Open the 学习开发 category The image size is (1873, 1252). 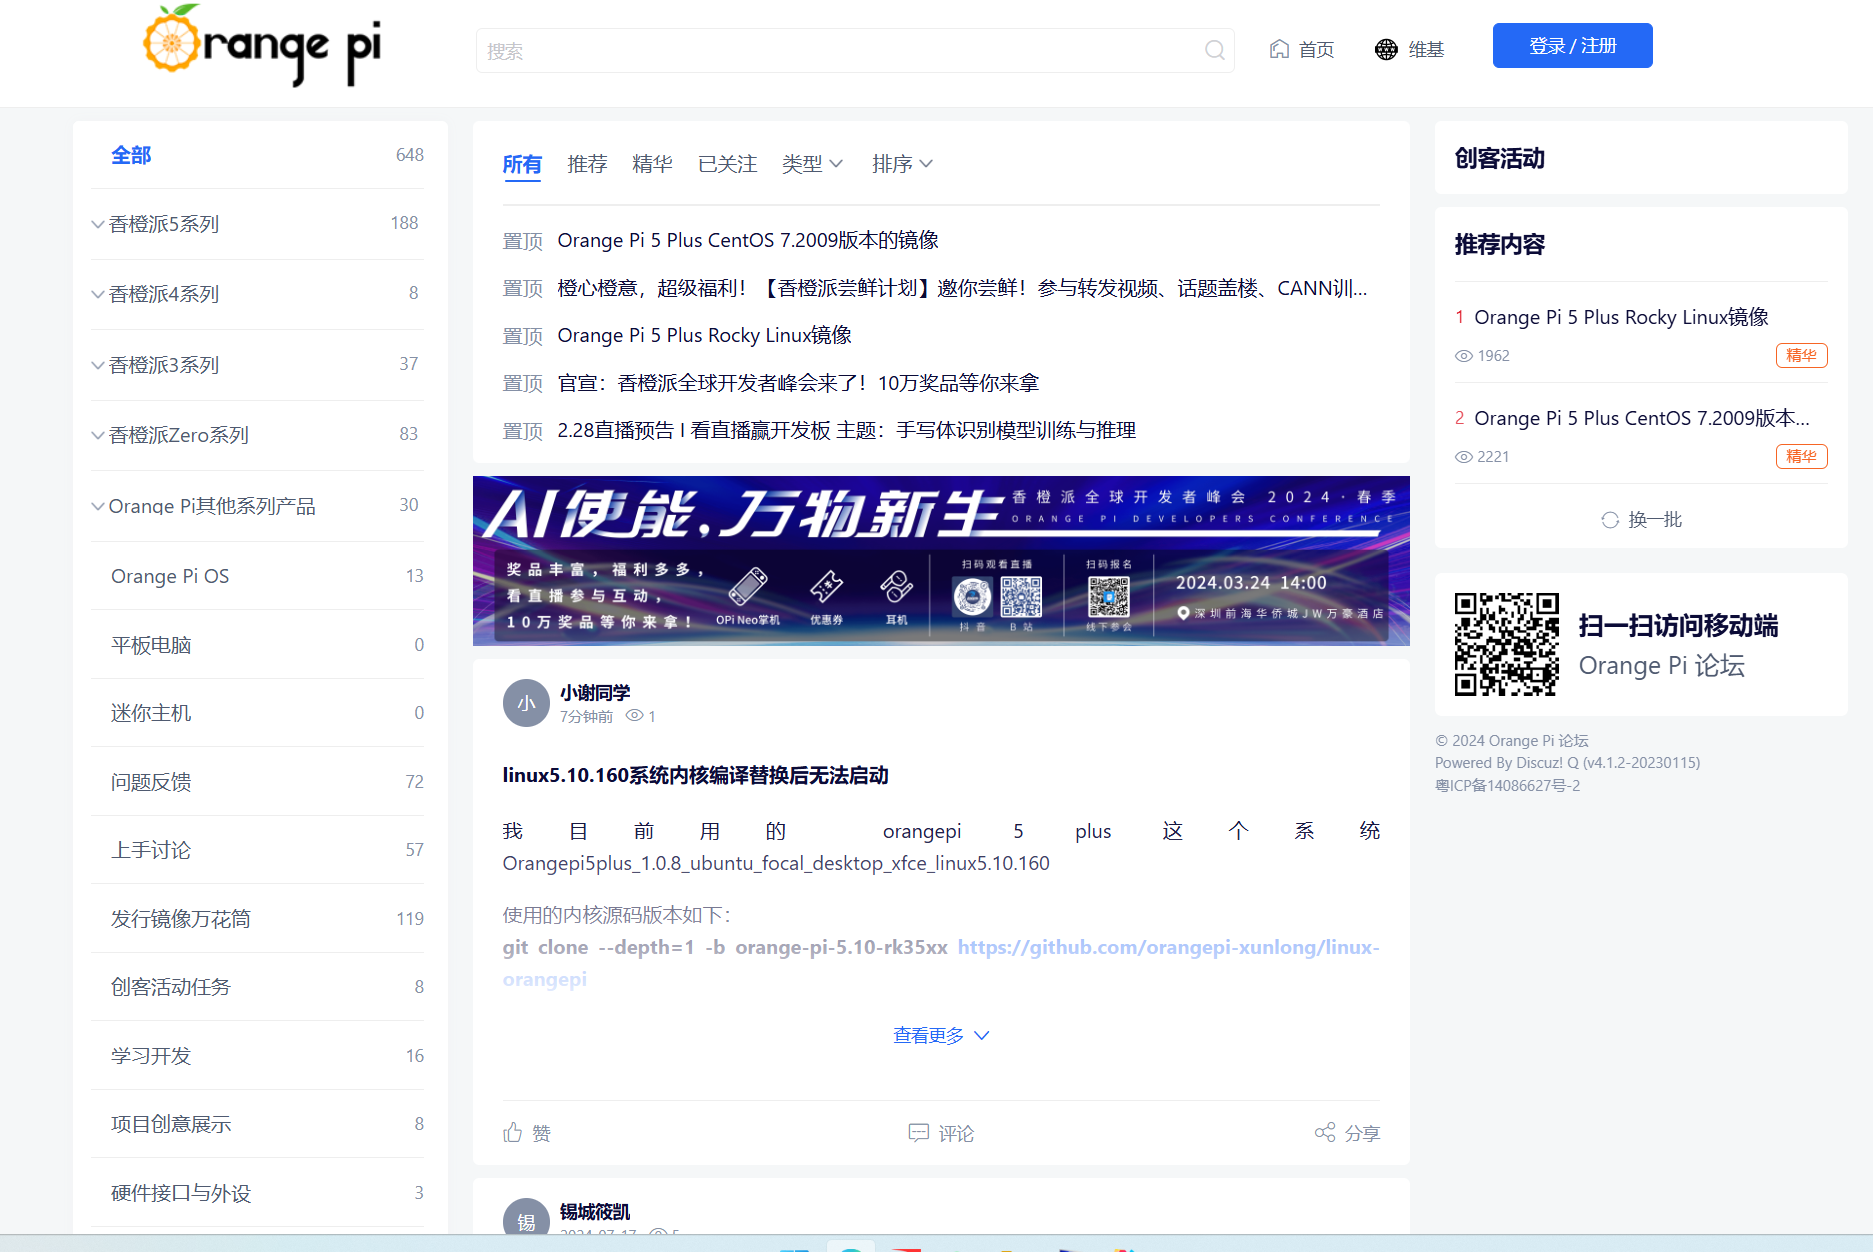(x=258, y=1056)
